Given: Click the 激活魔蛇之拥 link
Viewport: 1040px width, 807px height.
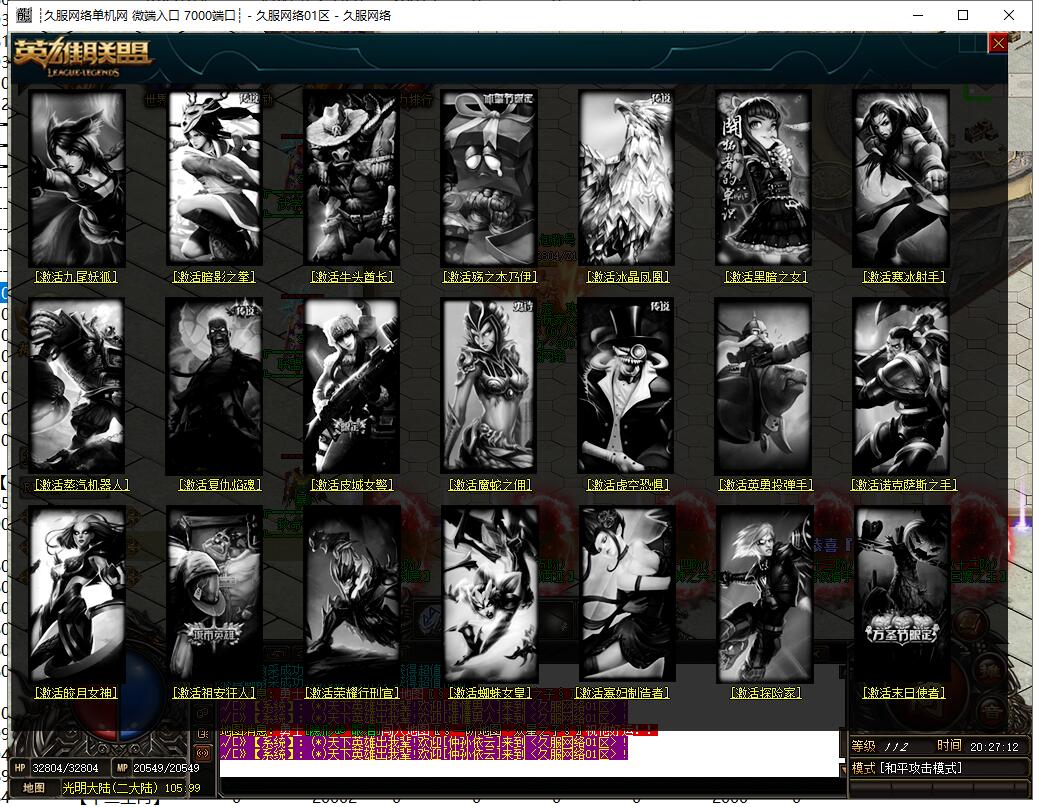Looking at the screenshot, I should pyautogui.click(x=490, y=485).
